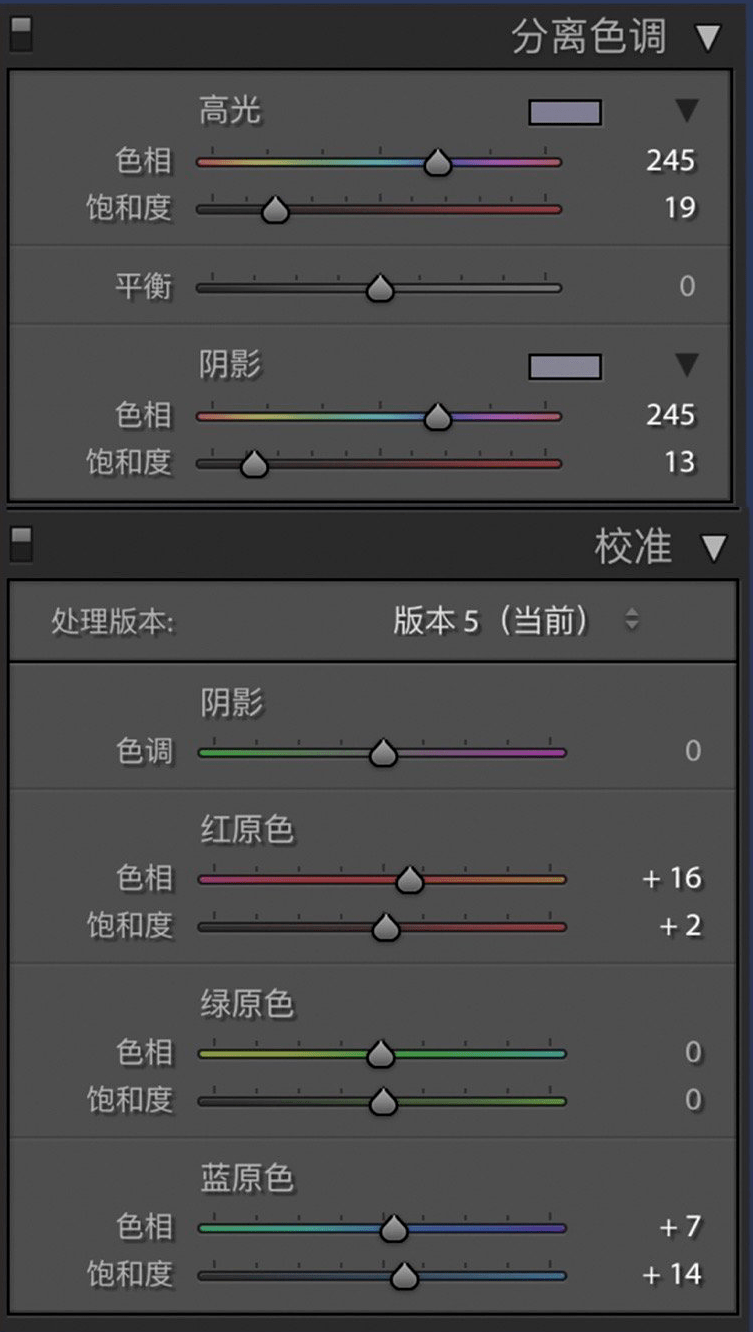Image resolution: width=753 pixels, height=1332 pixels.
Task: Open the 高光 (Highlights) color swatch
Action: click(565, 113)
